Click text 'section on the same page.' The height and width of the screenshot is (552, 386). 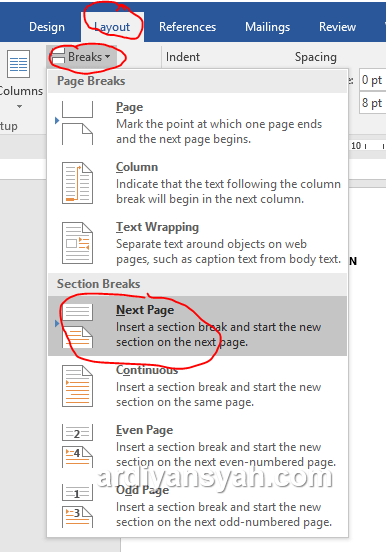click(185, 402)
